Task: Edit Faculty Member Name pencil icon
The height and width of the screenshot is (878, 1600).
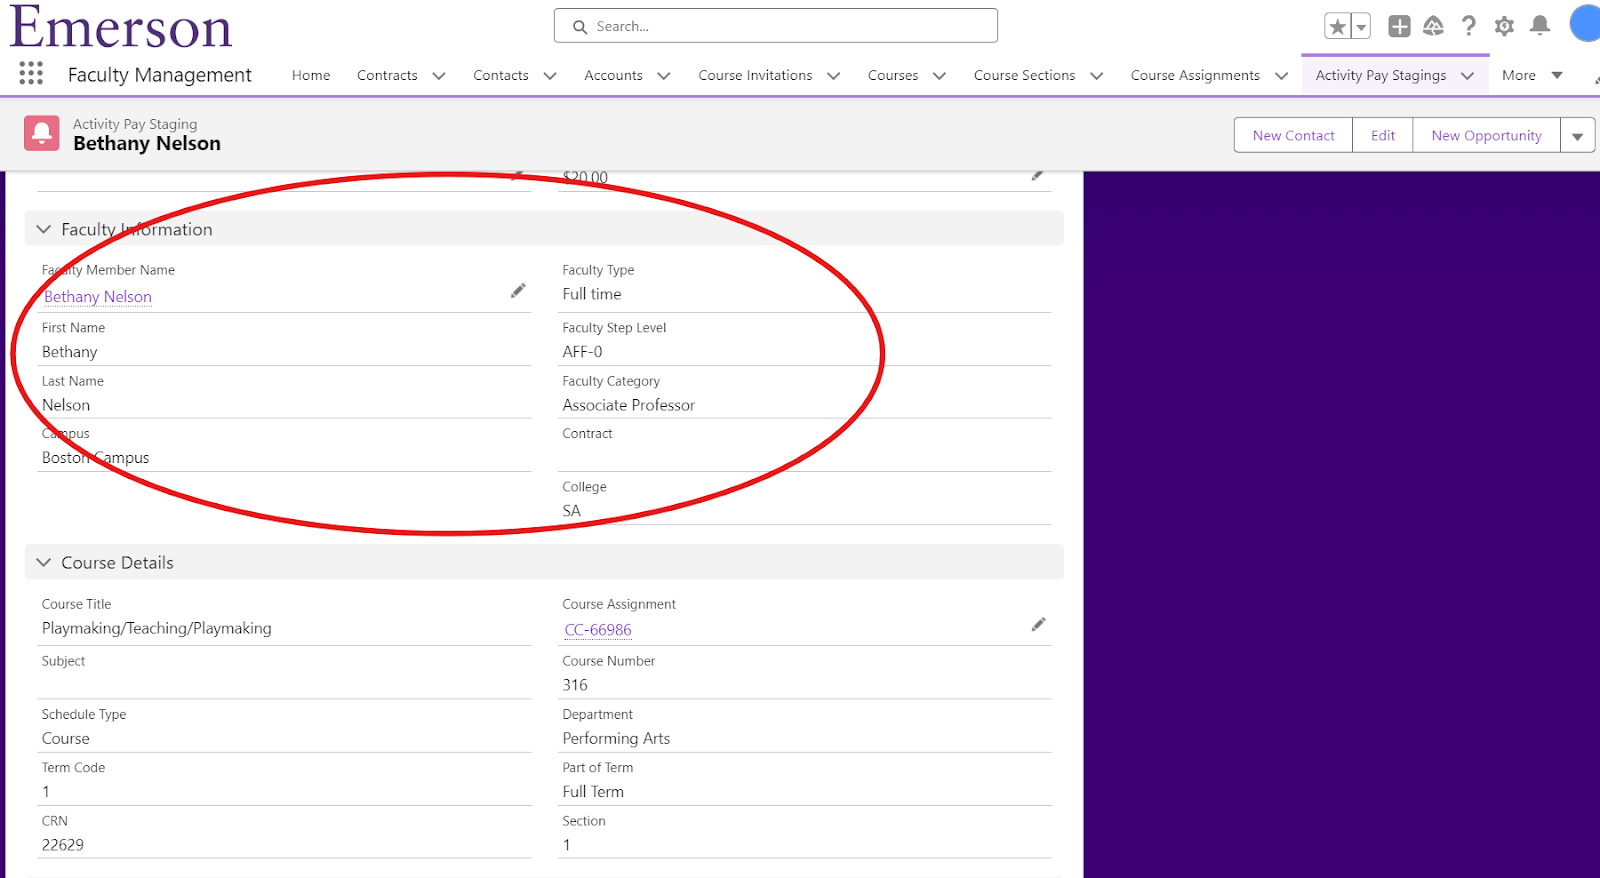Action: pyautogui.click(x=518, y=291)
